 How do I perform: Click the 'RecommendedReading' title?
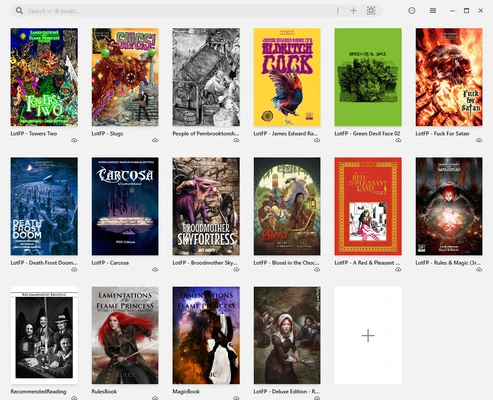click(x=38, y=392)
